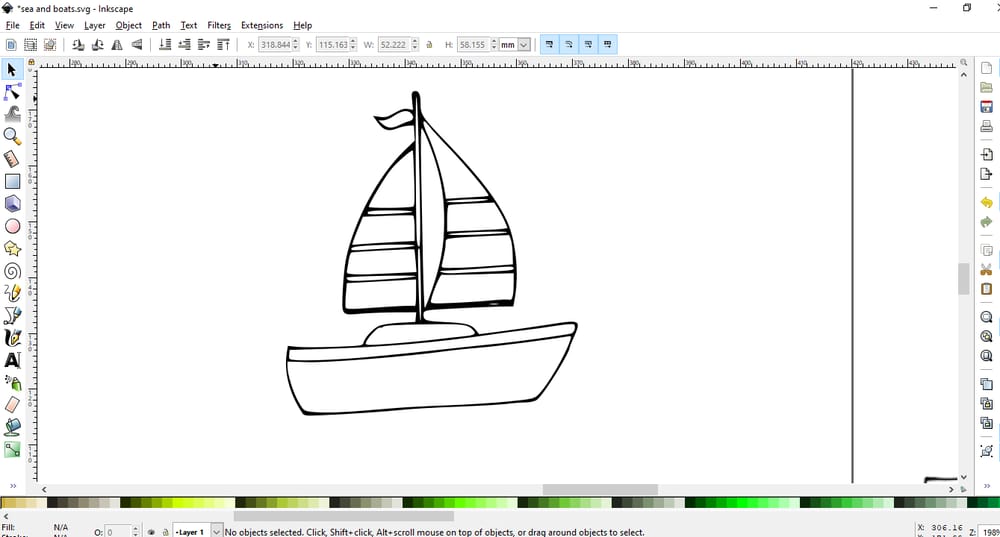Image resolution: width=1000 pixels, height=537 pixels.
Task: Click the Zoom to fit drawing icon
Action: [x=986, y=336]
